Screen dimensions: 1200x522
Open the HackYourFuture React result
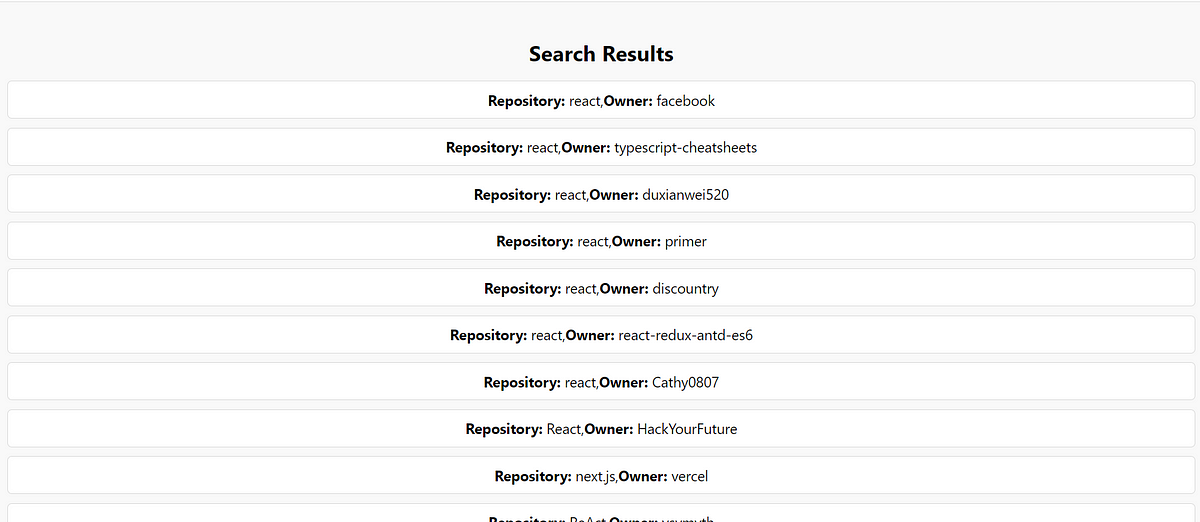[x=601, y=429]
